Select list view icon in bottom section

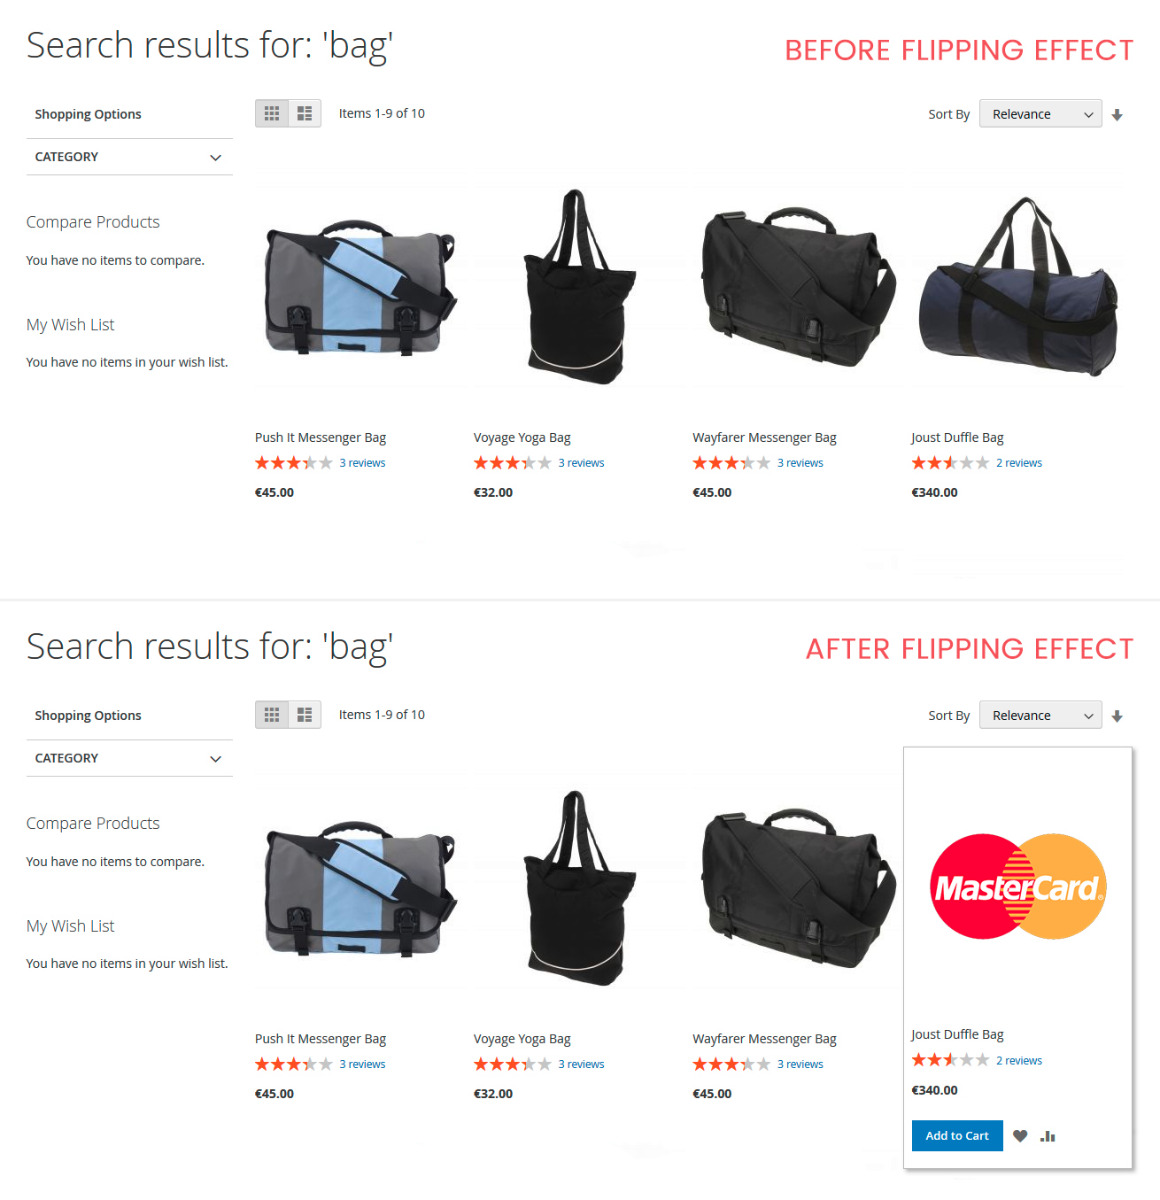(305, 715)
